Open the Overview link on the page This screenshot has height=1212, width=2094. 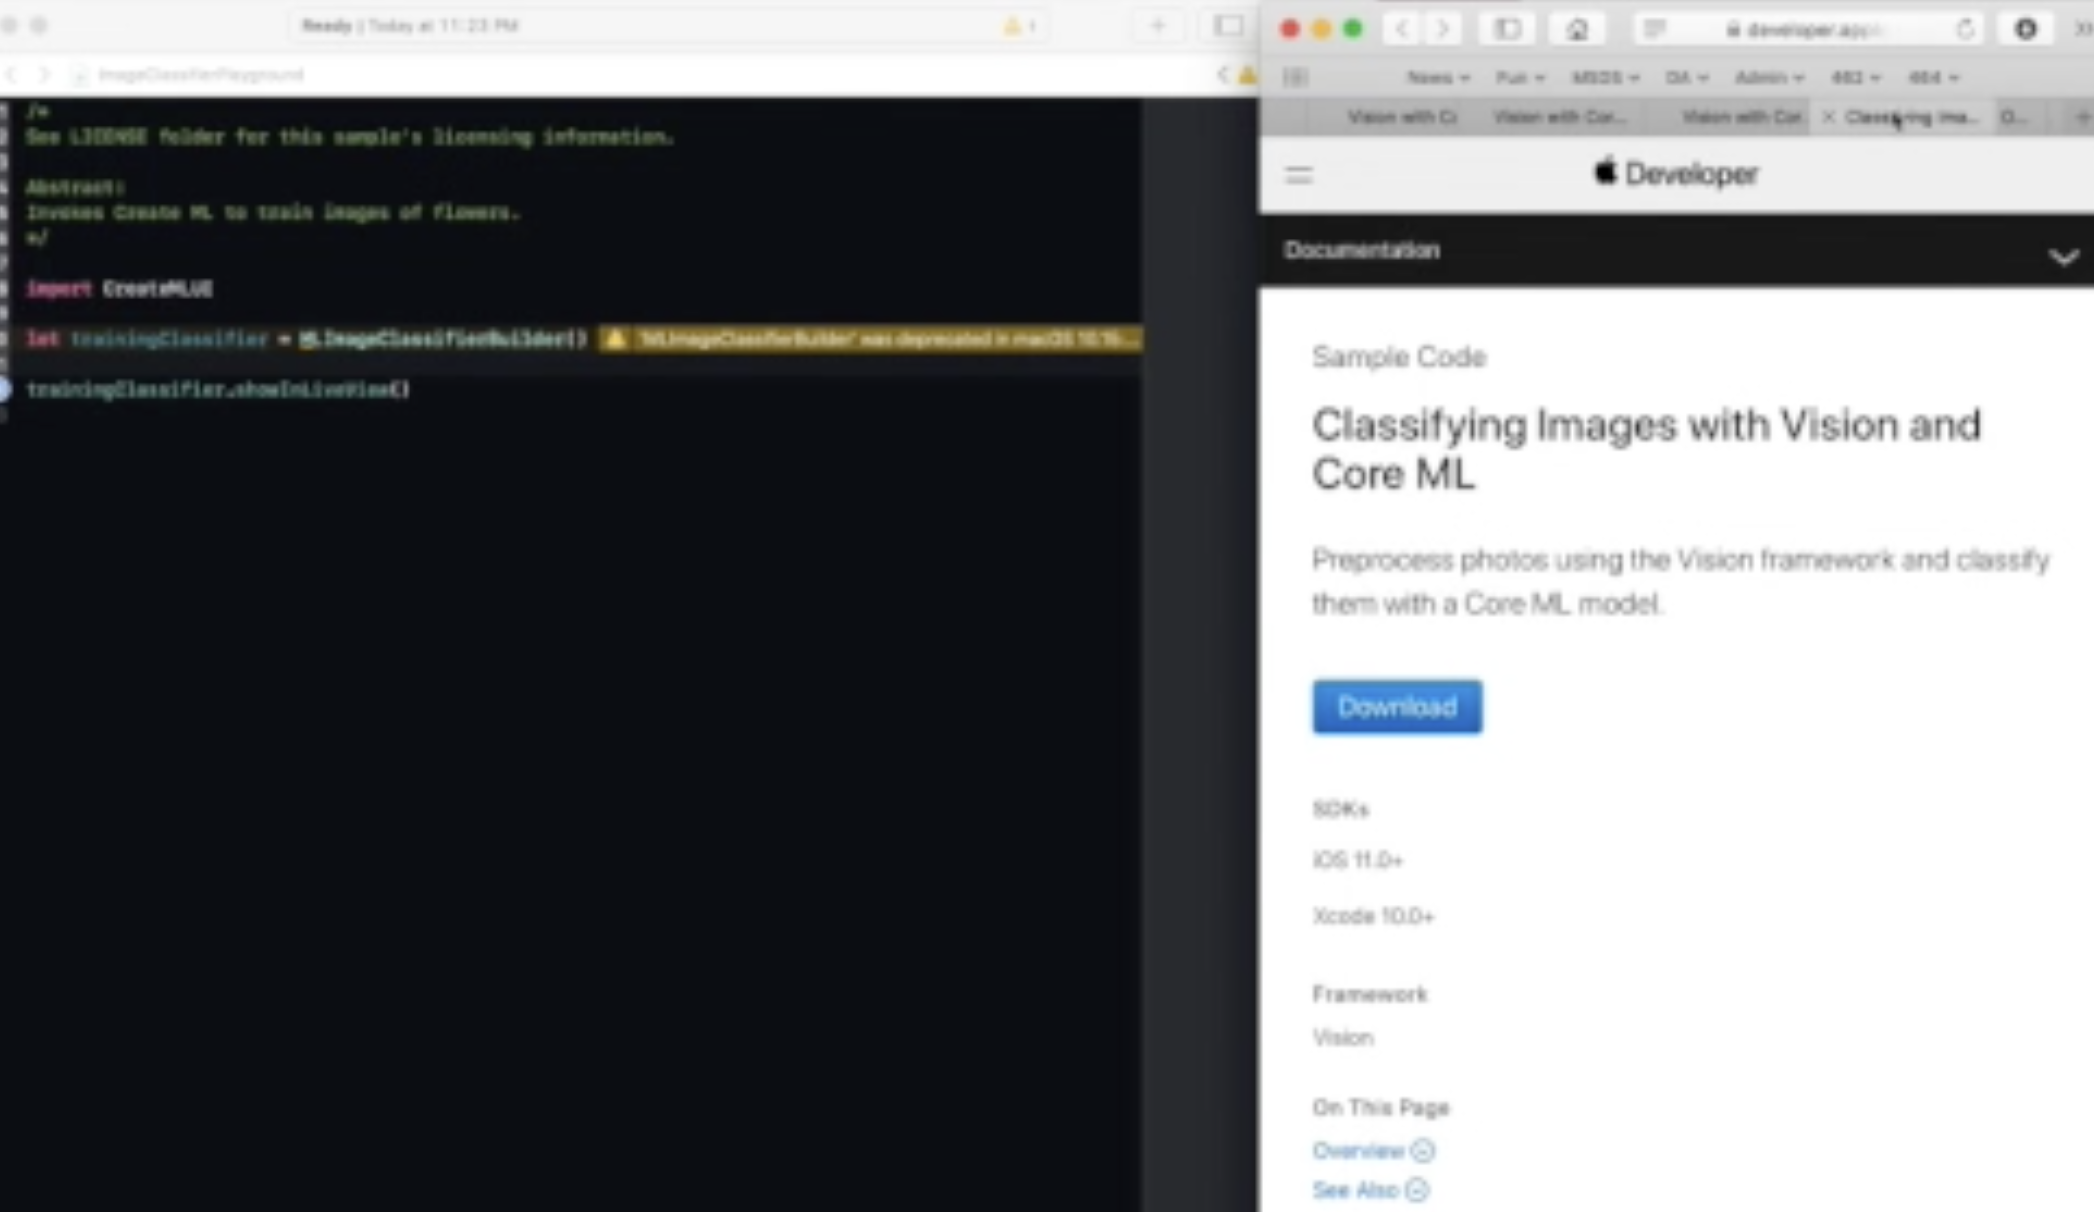(1360, 1150)
